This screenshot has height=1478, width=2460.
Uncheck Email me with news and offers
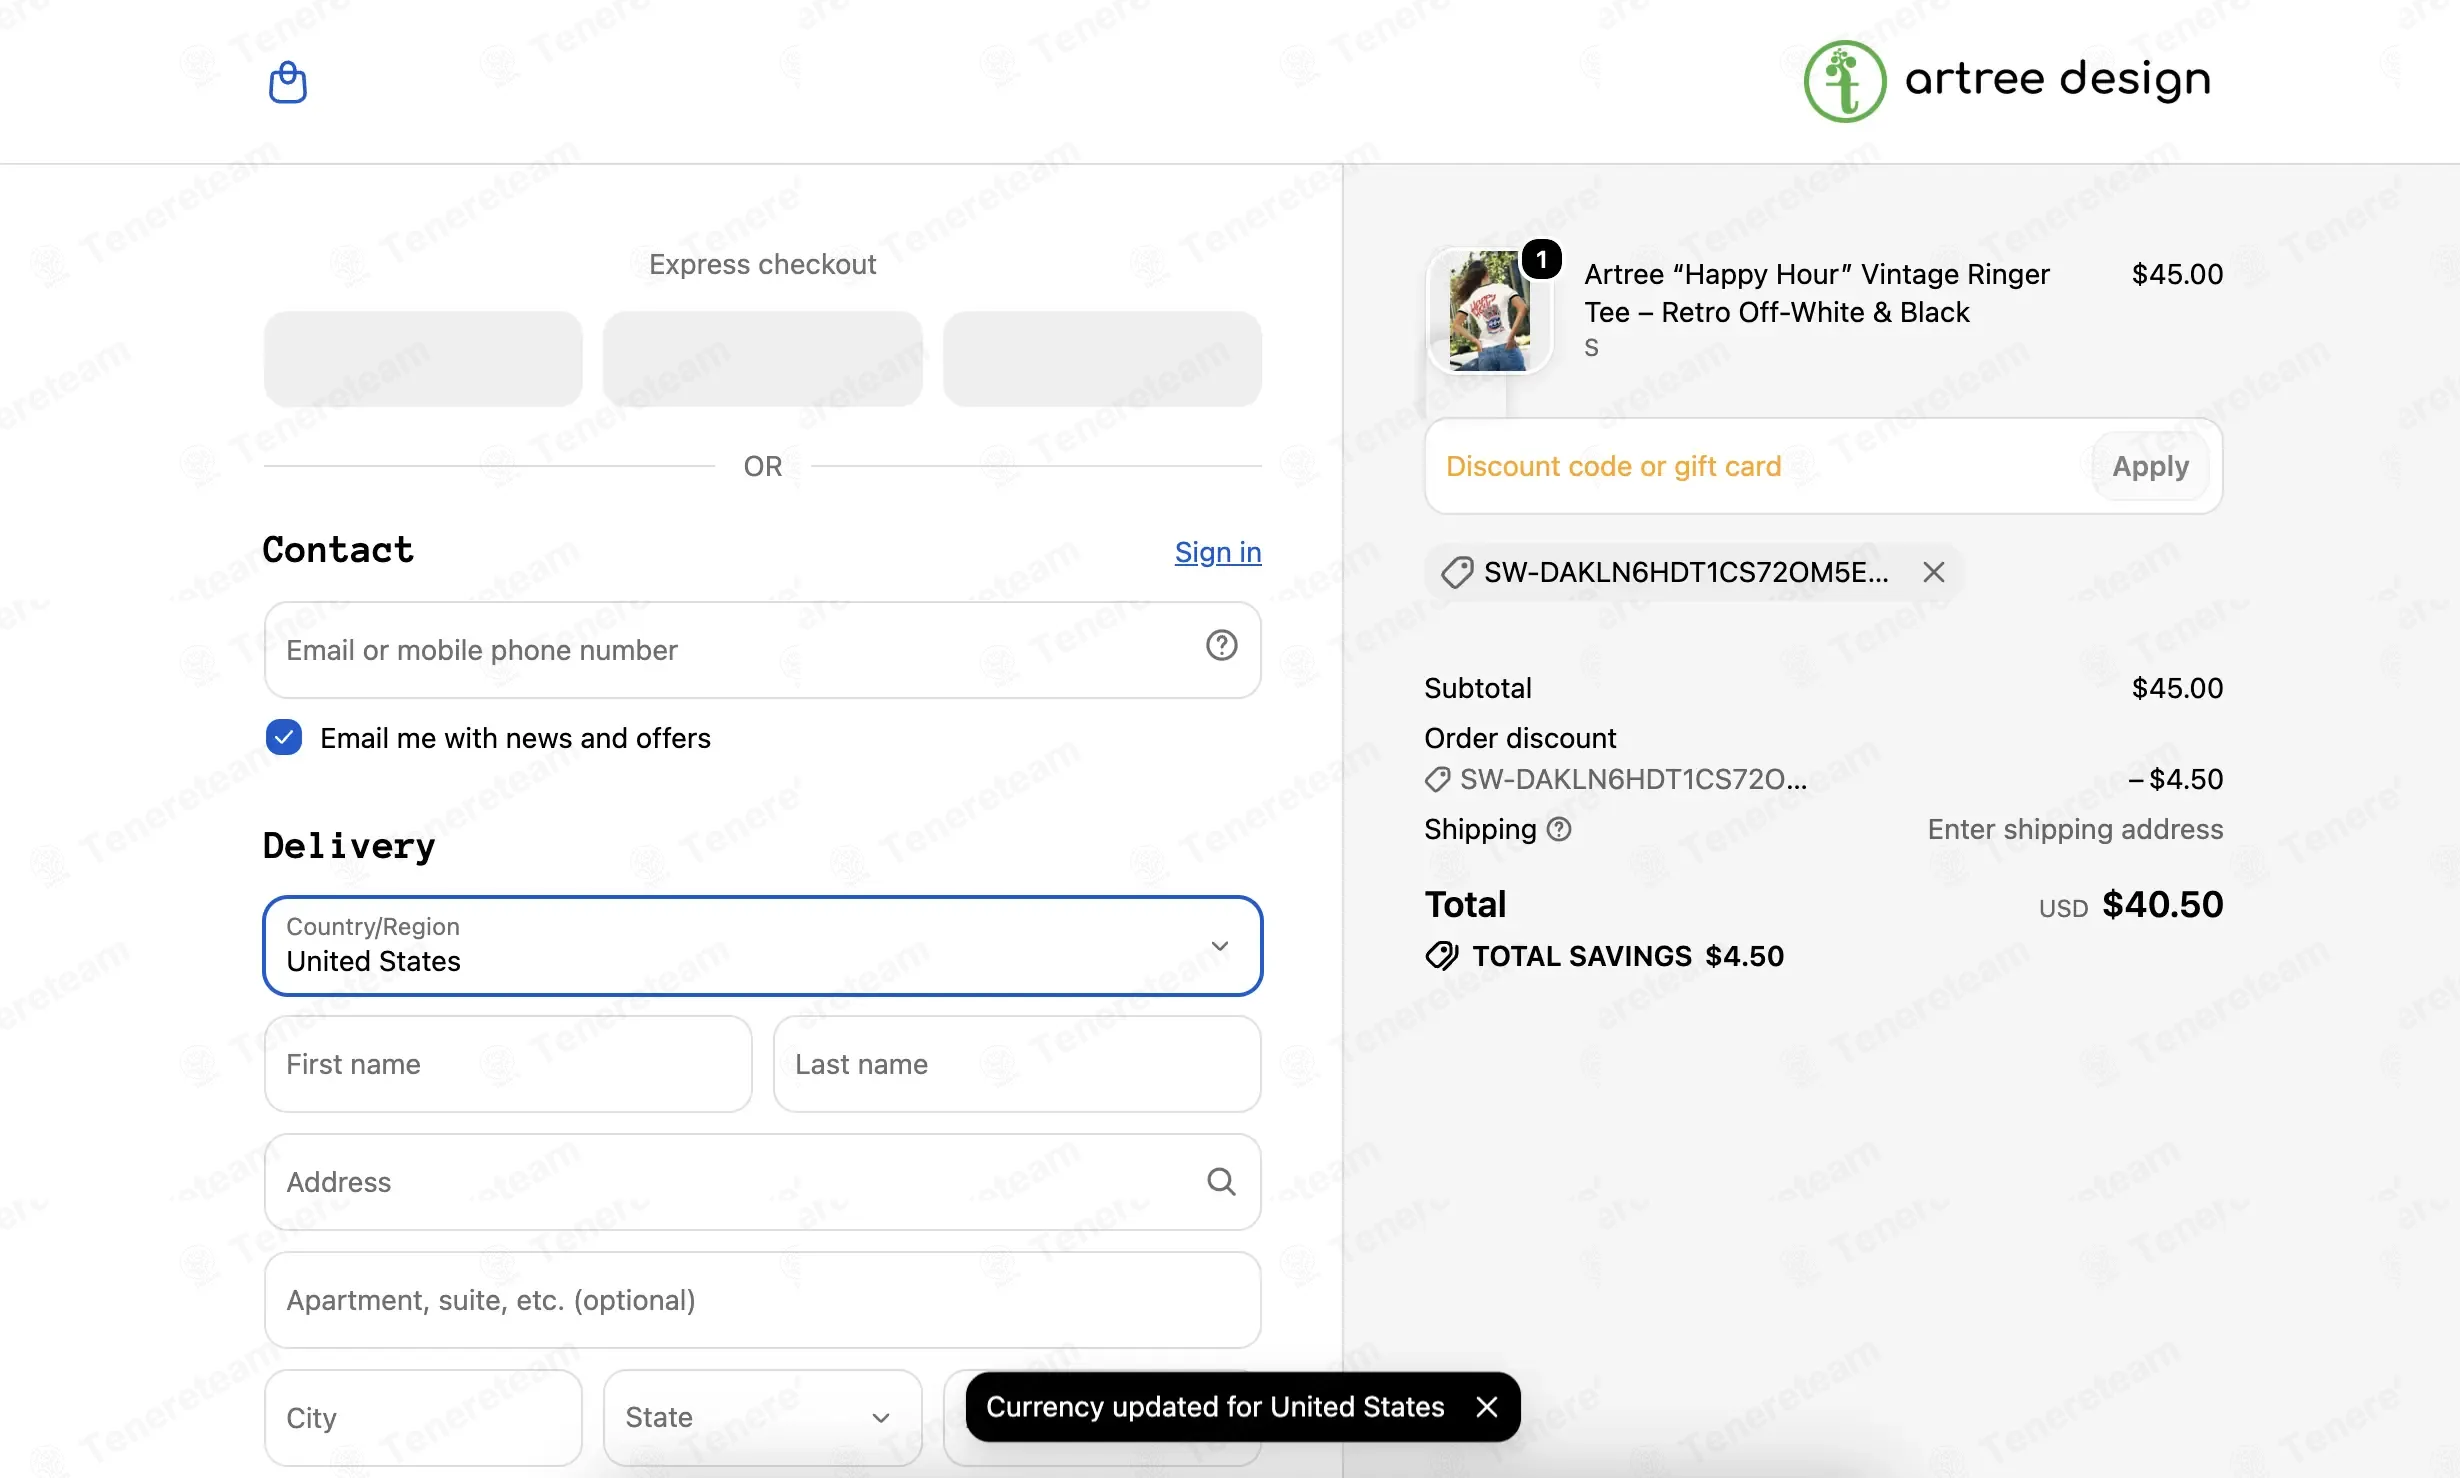click(x=284, y=738)
